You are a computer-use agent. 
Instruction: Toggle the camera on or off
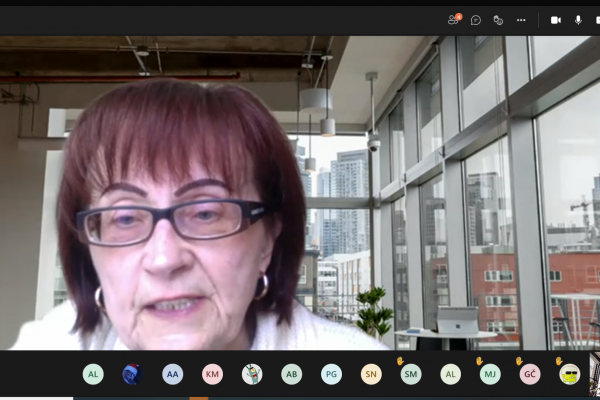[556, 20]
